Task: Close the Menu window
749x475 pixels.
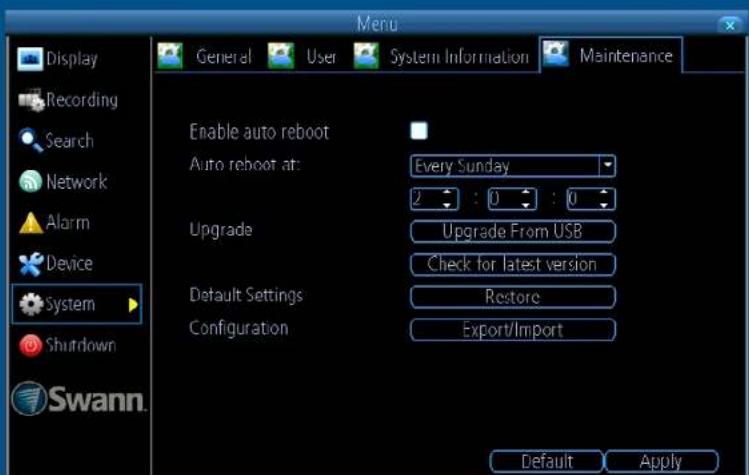Action: (x=730, y=25)
